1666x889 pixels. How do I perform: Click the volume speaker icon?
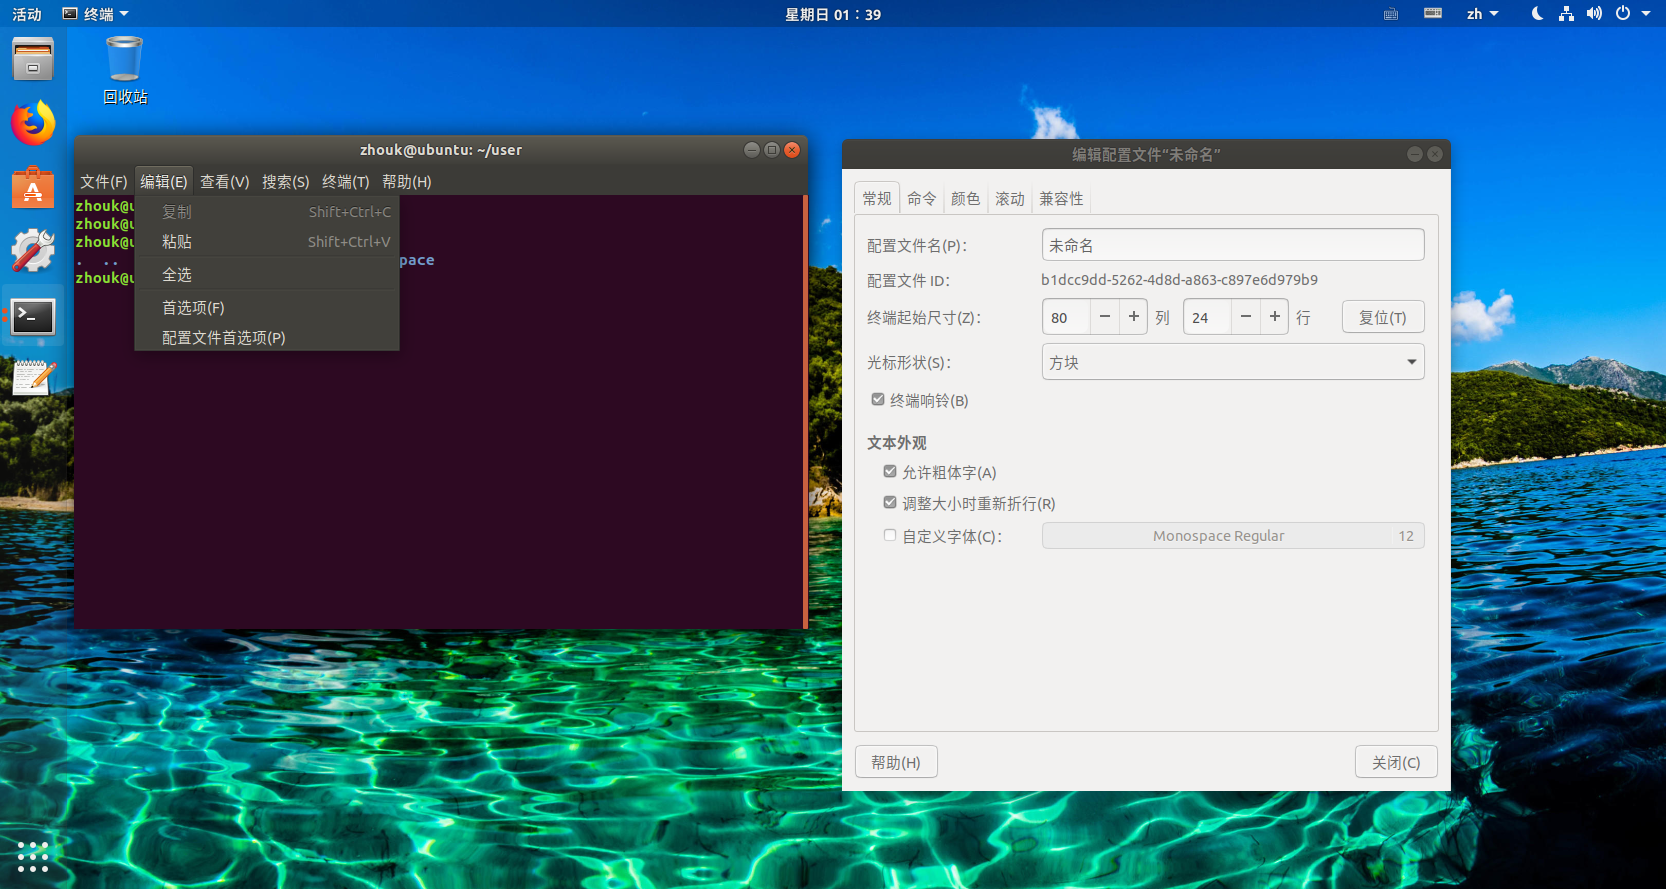(x=1594, y=14)
